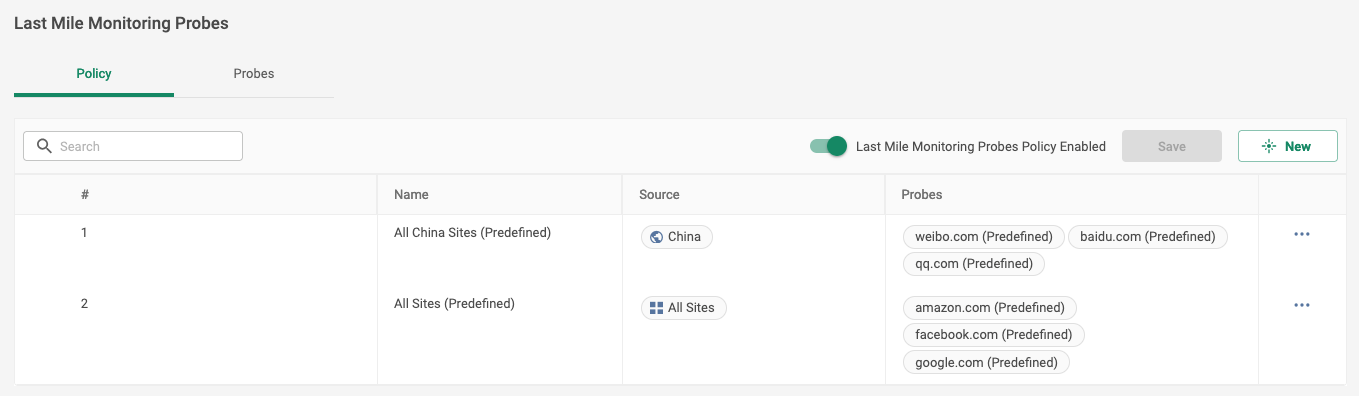Select the baidu.com (Predefined) probe chip

[1148, 237]
